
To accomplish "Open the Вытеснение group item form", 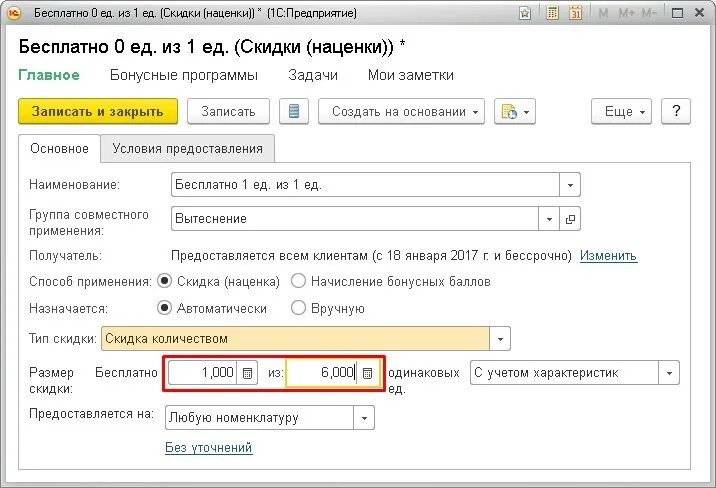I will click(x=570, y=219).
